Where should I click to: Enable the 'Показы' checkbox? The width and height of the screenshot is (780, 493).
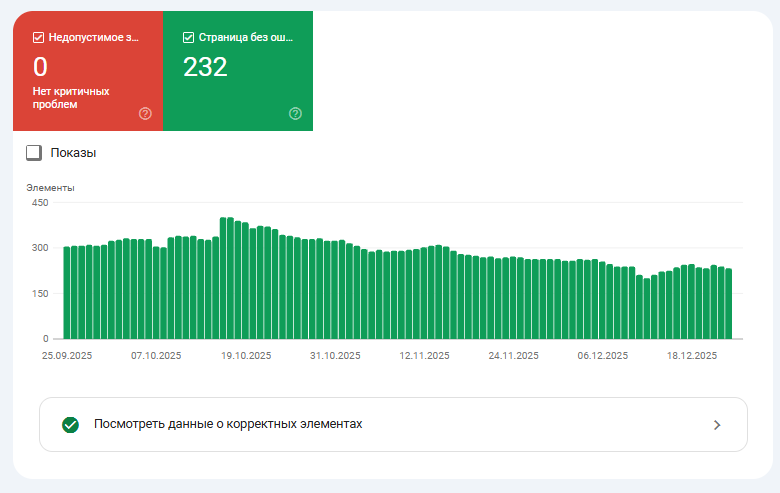pos(34,153)
